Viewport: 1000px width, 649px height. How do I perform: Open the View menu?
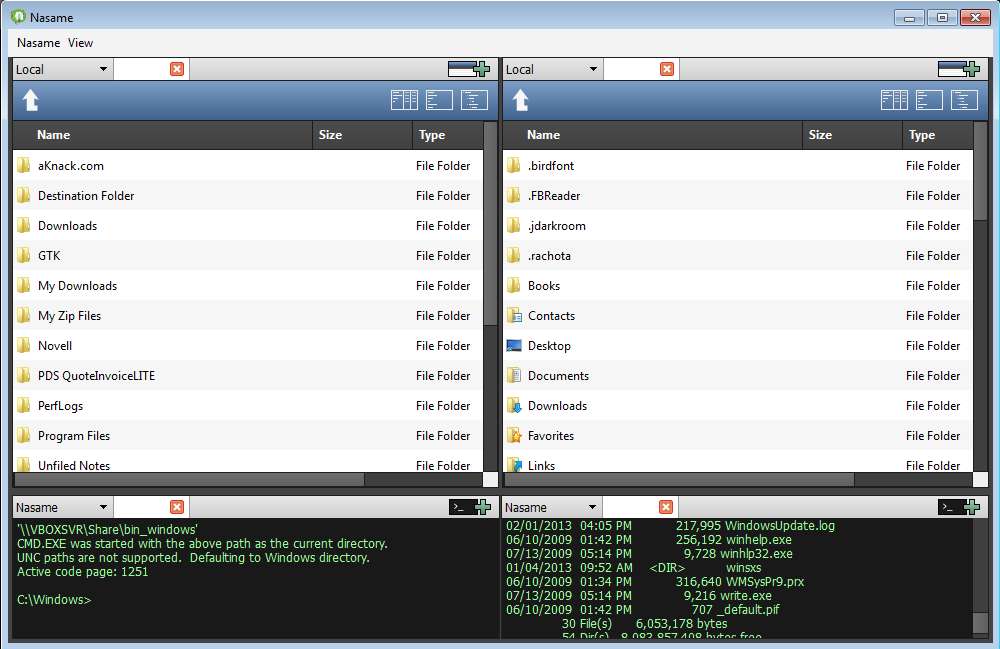pos(80,43)
